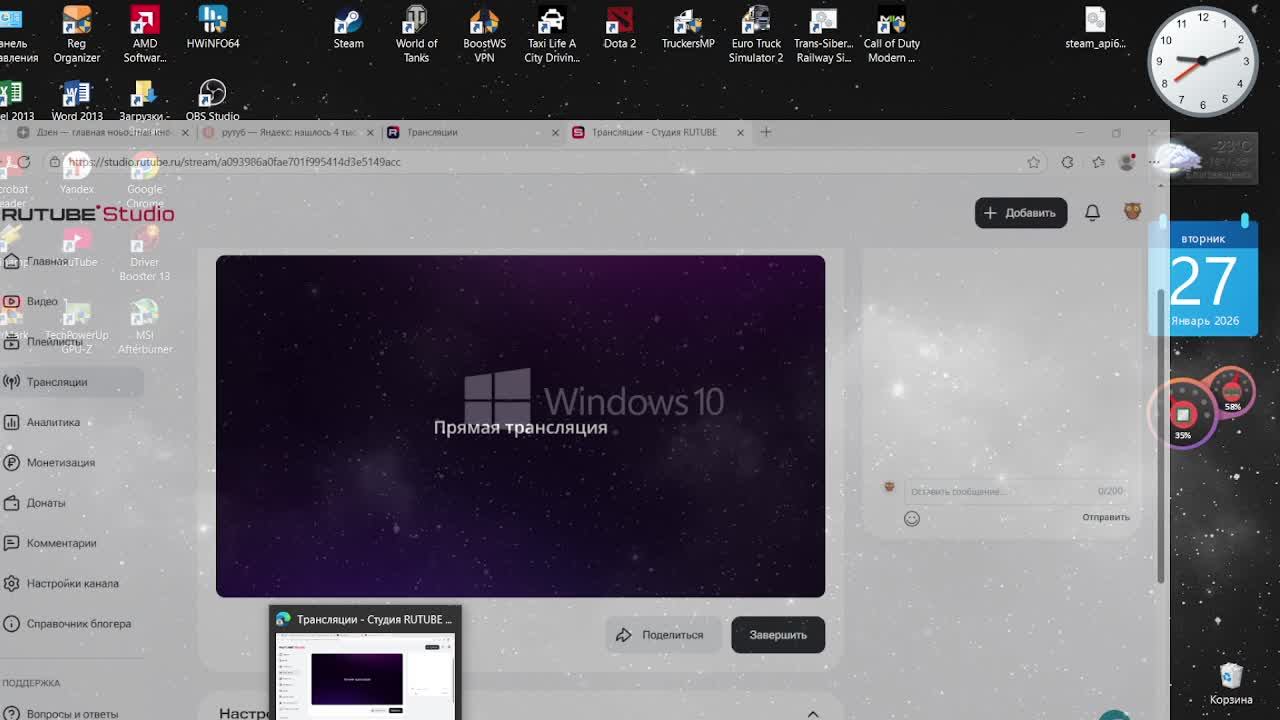Close the Дзен browser tab

[x=185, y=132]
